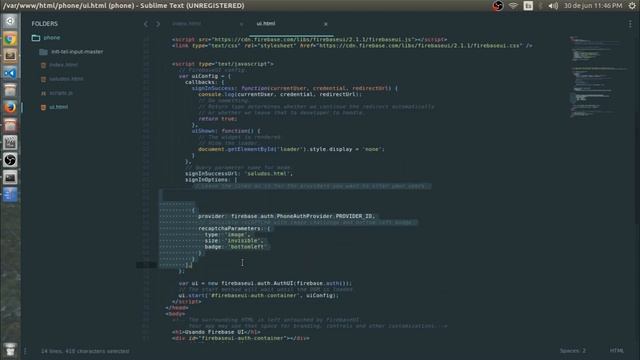The width and height of the screenshot is (640, 360).
Task: Open the sound volume indicator
Action: [x=553, y=6]
